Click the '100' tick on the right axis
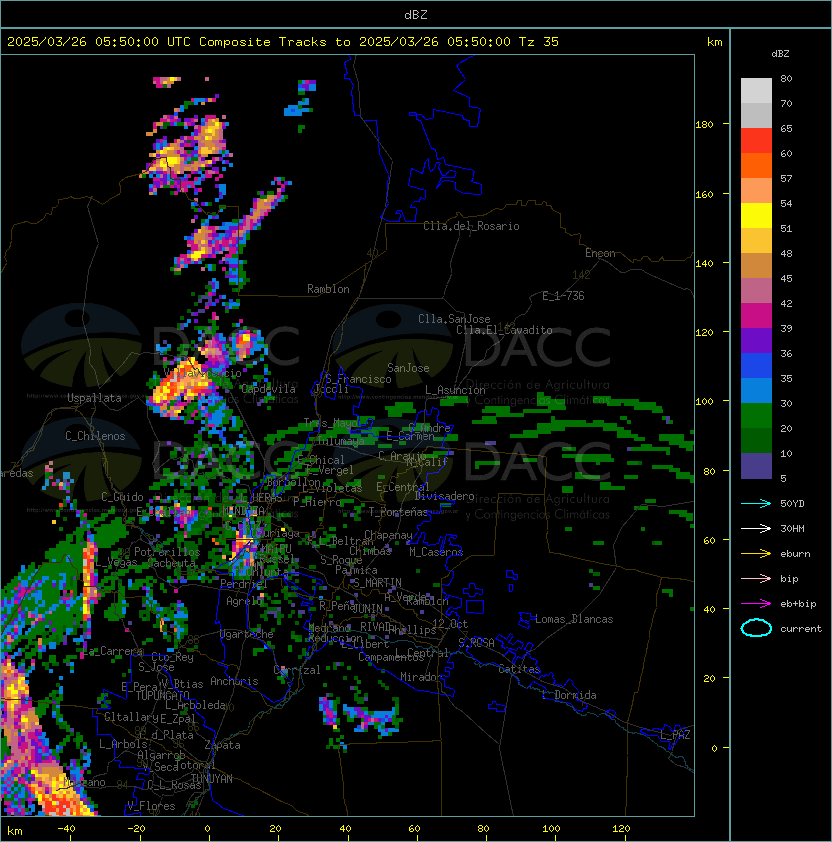 tap(704, 402)
